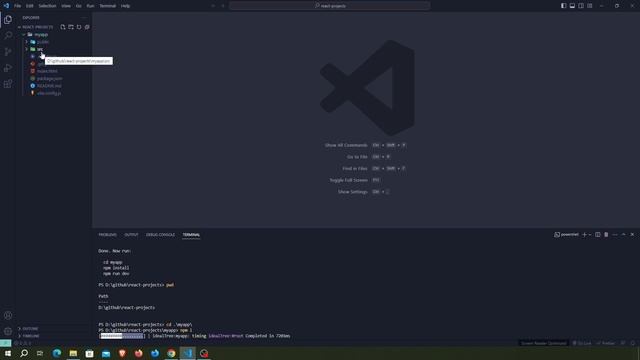Open the Source Control view
Viewport: 640px width, 360px height.
coord(8,51)
